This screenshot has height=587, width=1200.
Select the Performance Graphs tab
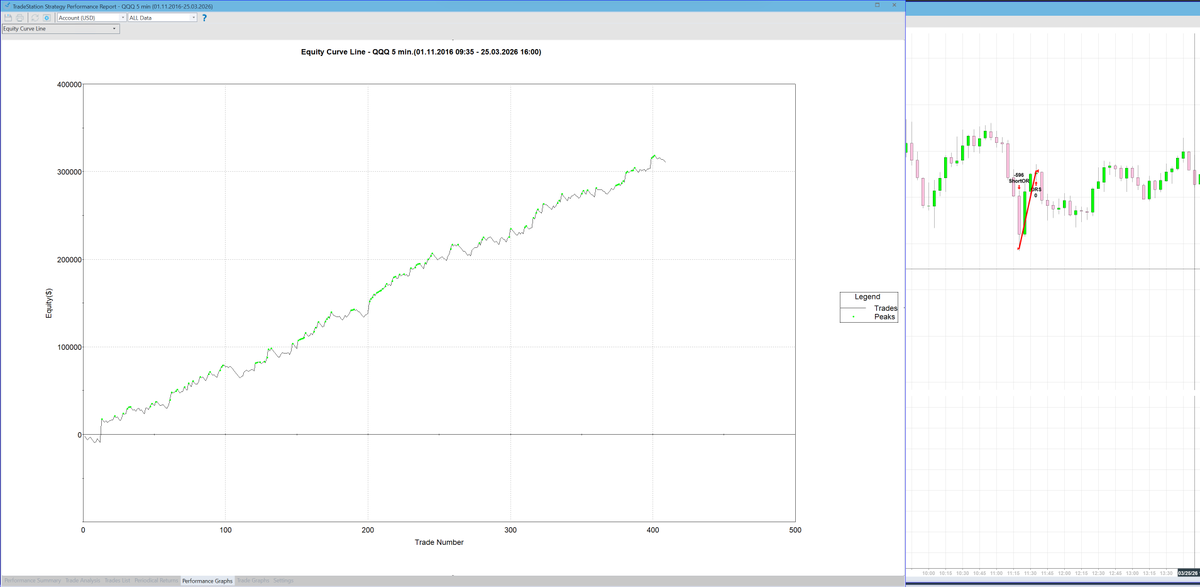(207, 580)
